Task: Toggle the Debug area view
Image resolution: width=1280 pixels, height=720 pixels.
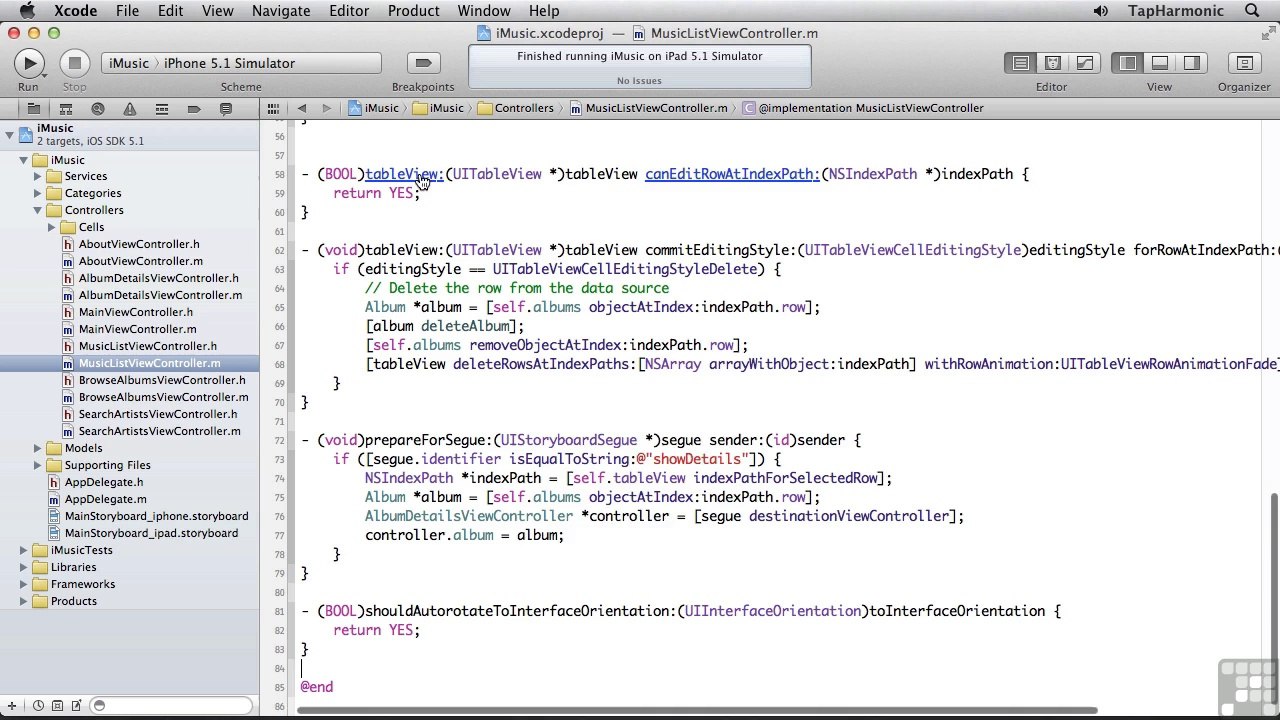Action: (x=1160, y=63)
